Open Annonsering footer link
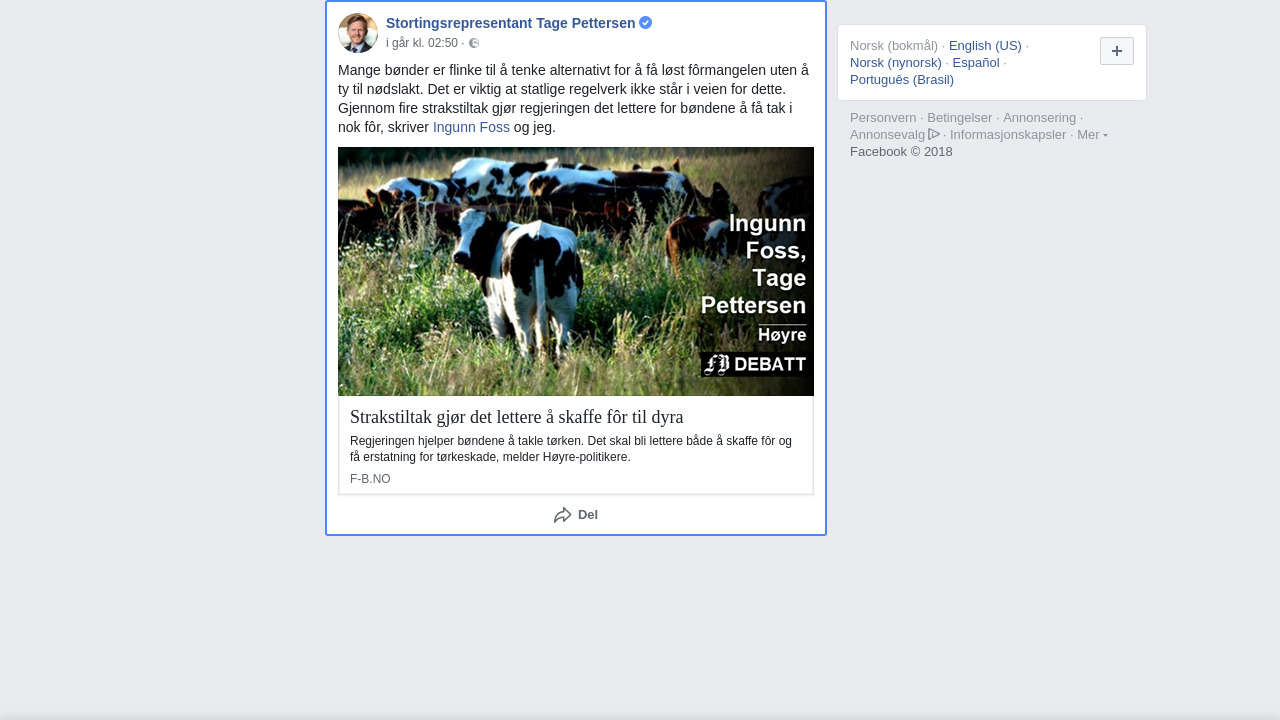This screenshot has height=720, width=1280. [x=1039, y=117]
